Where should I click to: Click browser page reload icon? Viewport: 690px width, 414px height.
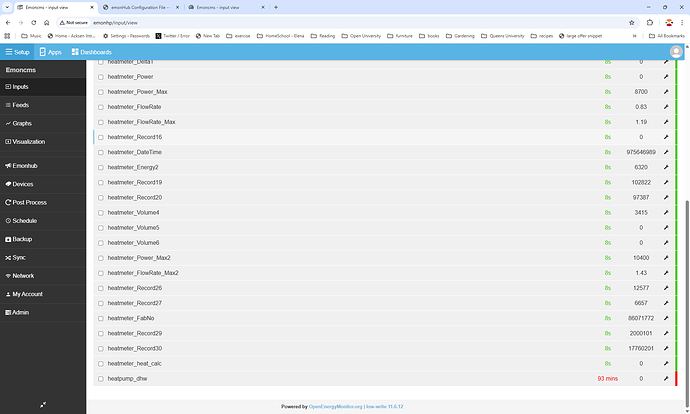(x=37, y=21)
